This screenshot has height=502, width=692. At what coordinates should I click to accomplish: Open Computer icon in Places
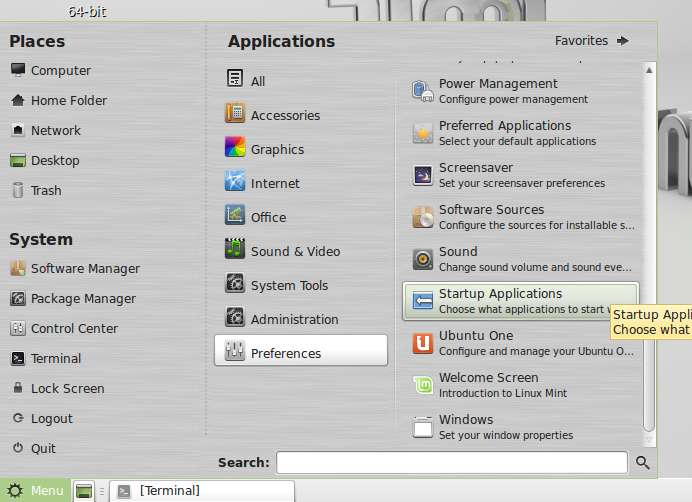18,70
